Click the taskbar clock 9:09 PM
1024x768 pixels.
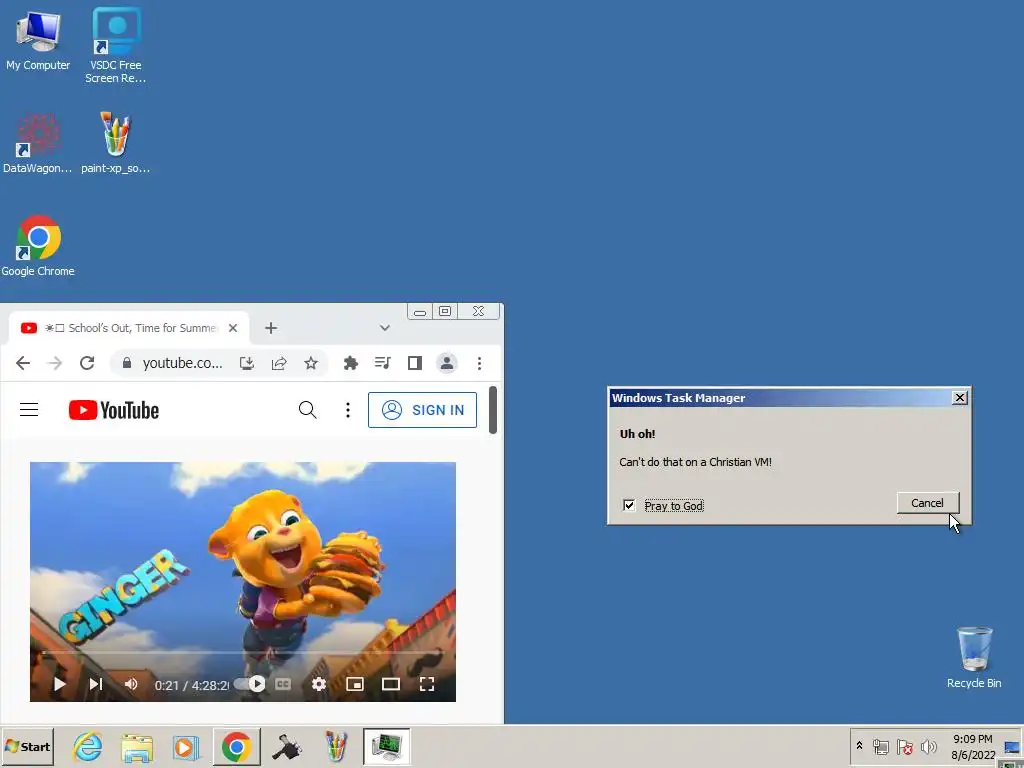click(972, 739)
